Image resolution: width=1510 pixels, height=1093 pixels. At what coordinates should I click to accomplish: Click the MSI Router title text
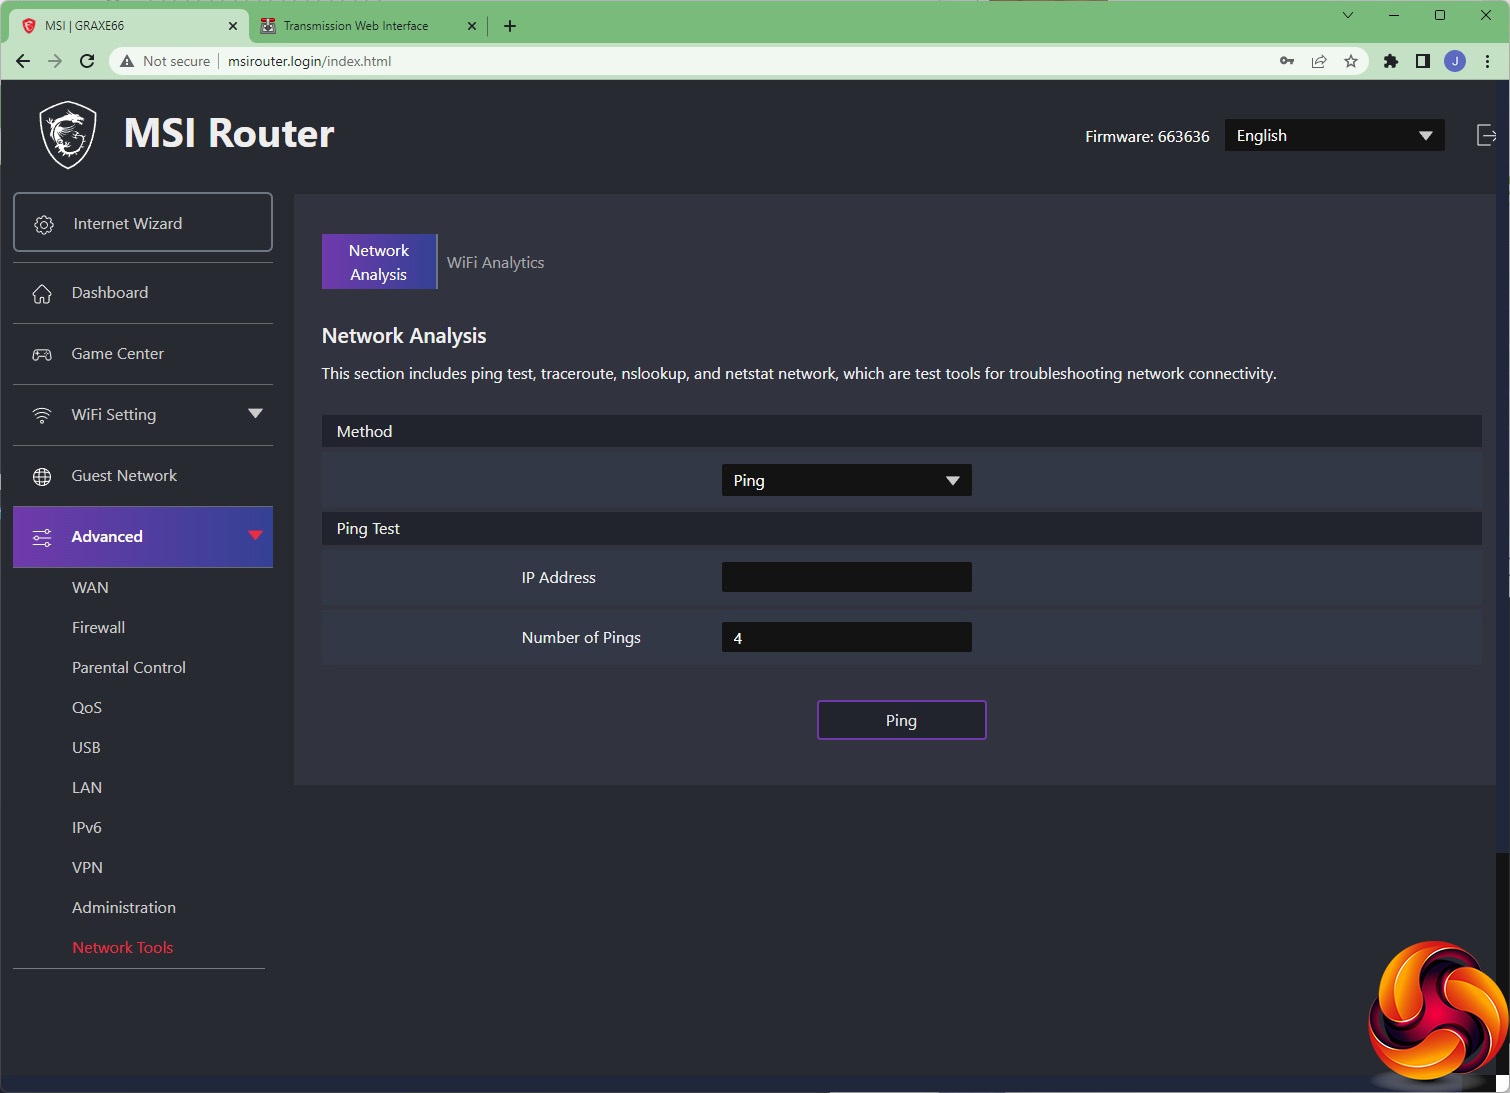tap(229, 133)
